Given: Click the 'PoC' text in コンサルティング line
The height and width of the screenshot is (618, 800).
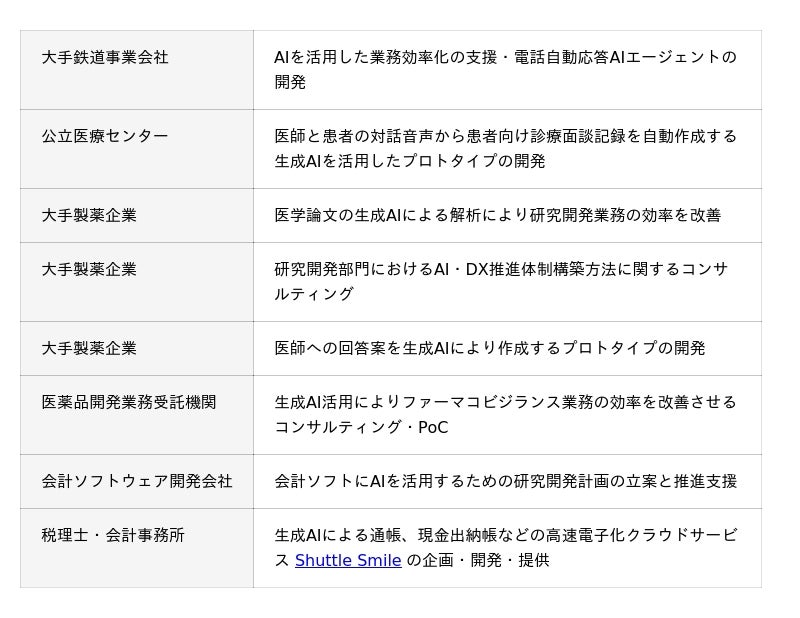Looking at the screenshot, I should (x=433, y=428).
